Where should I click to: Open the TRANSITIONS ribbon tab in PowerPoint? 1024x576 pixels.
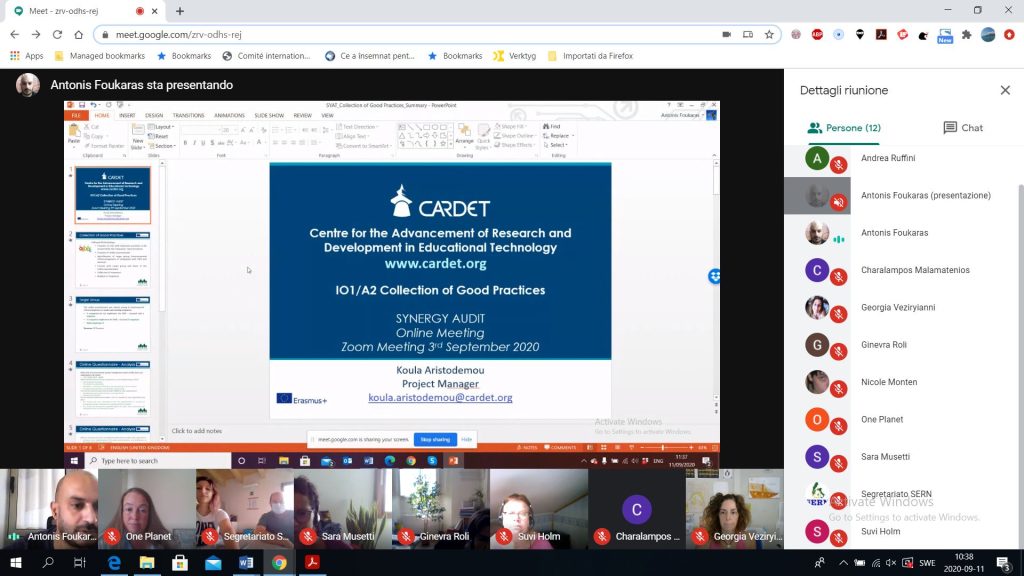[x=188, y=116]
